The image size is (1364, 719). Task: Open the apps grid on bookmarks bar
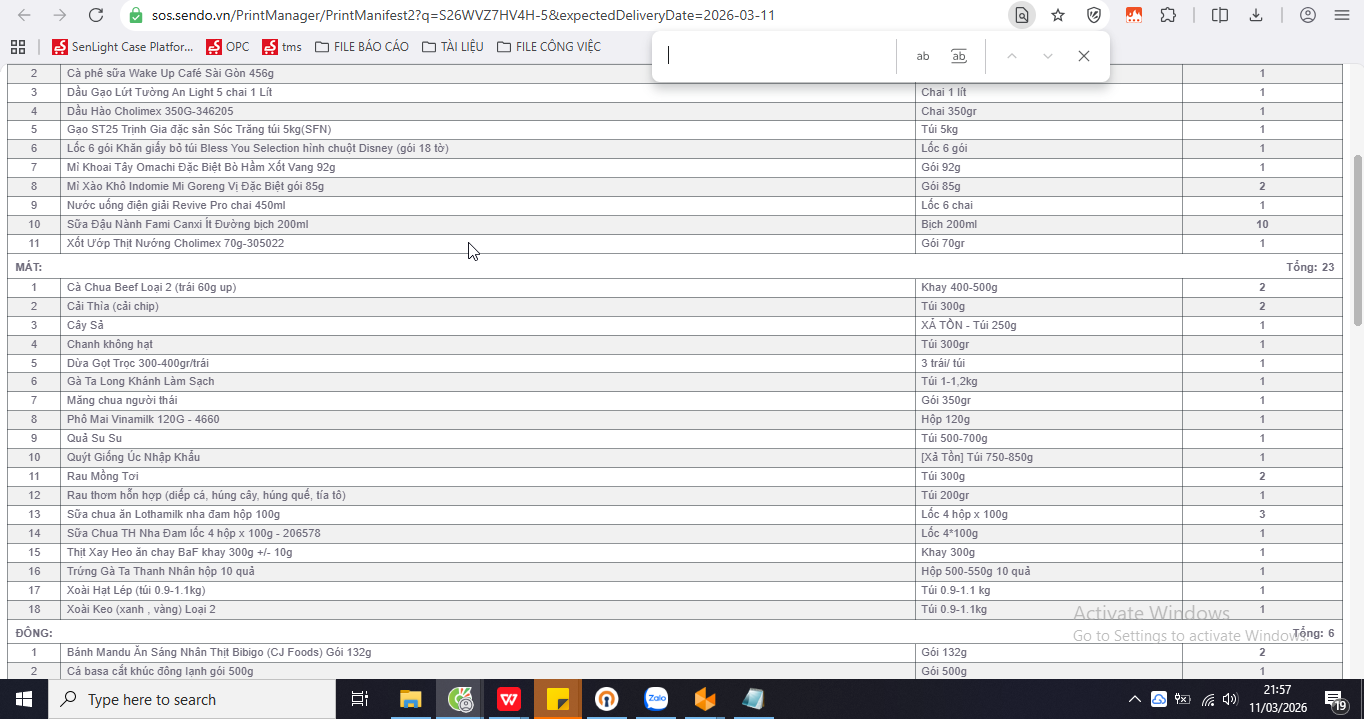(18, 46)
